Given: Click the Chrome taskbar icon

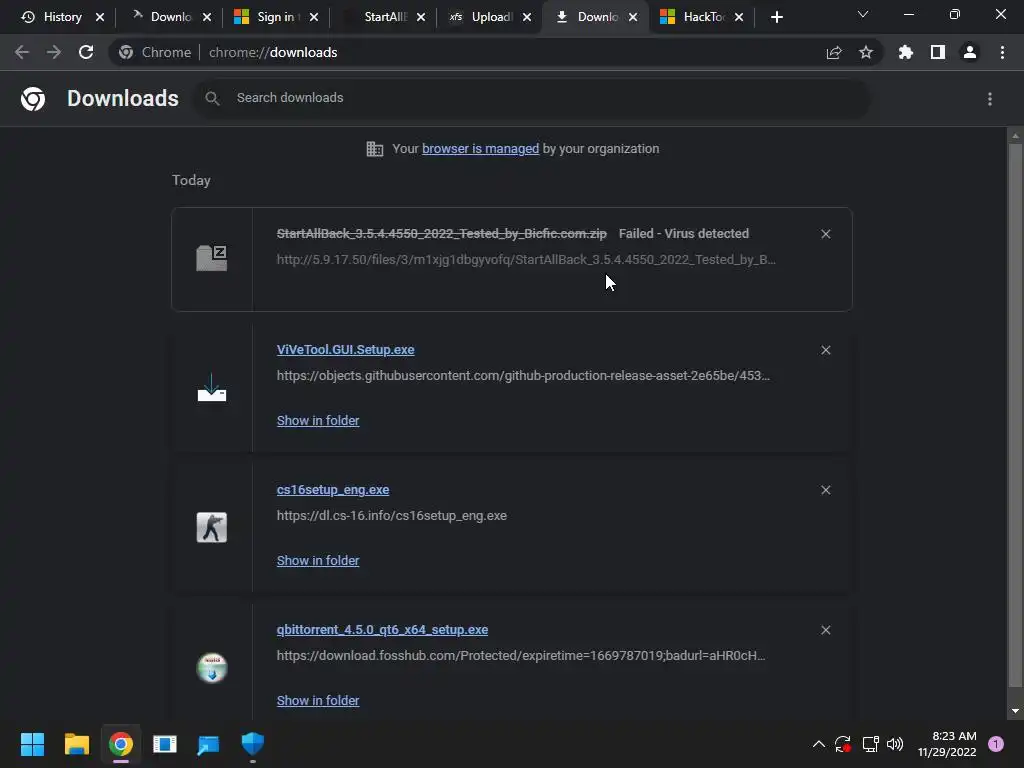Looking at the screenshot, I should 120,744.
